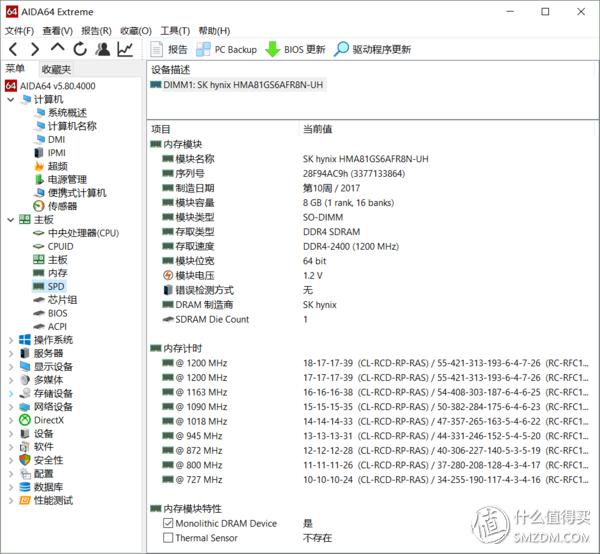
Task: Click the Back navigation arrow
Action: 13,49
